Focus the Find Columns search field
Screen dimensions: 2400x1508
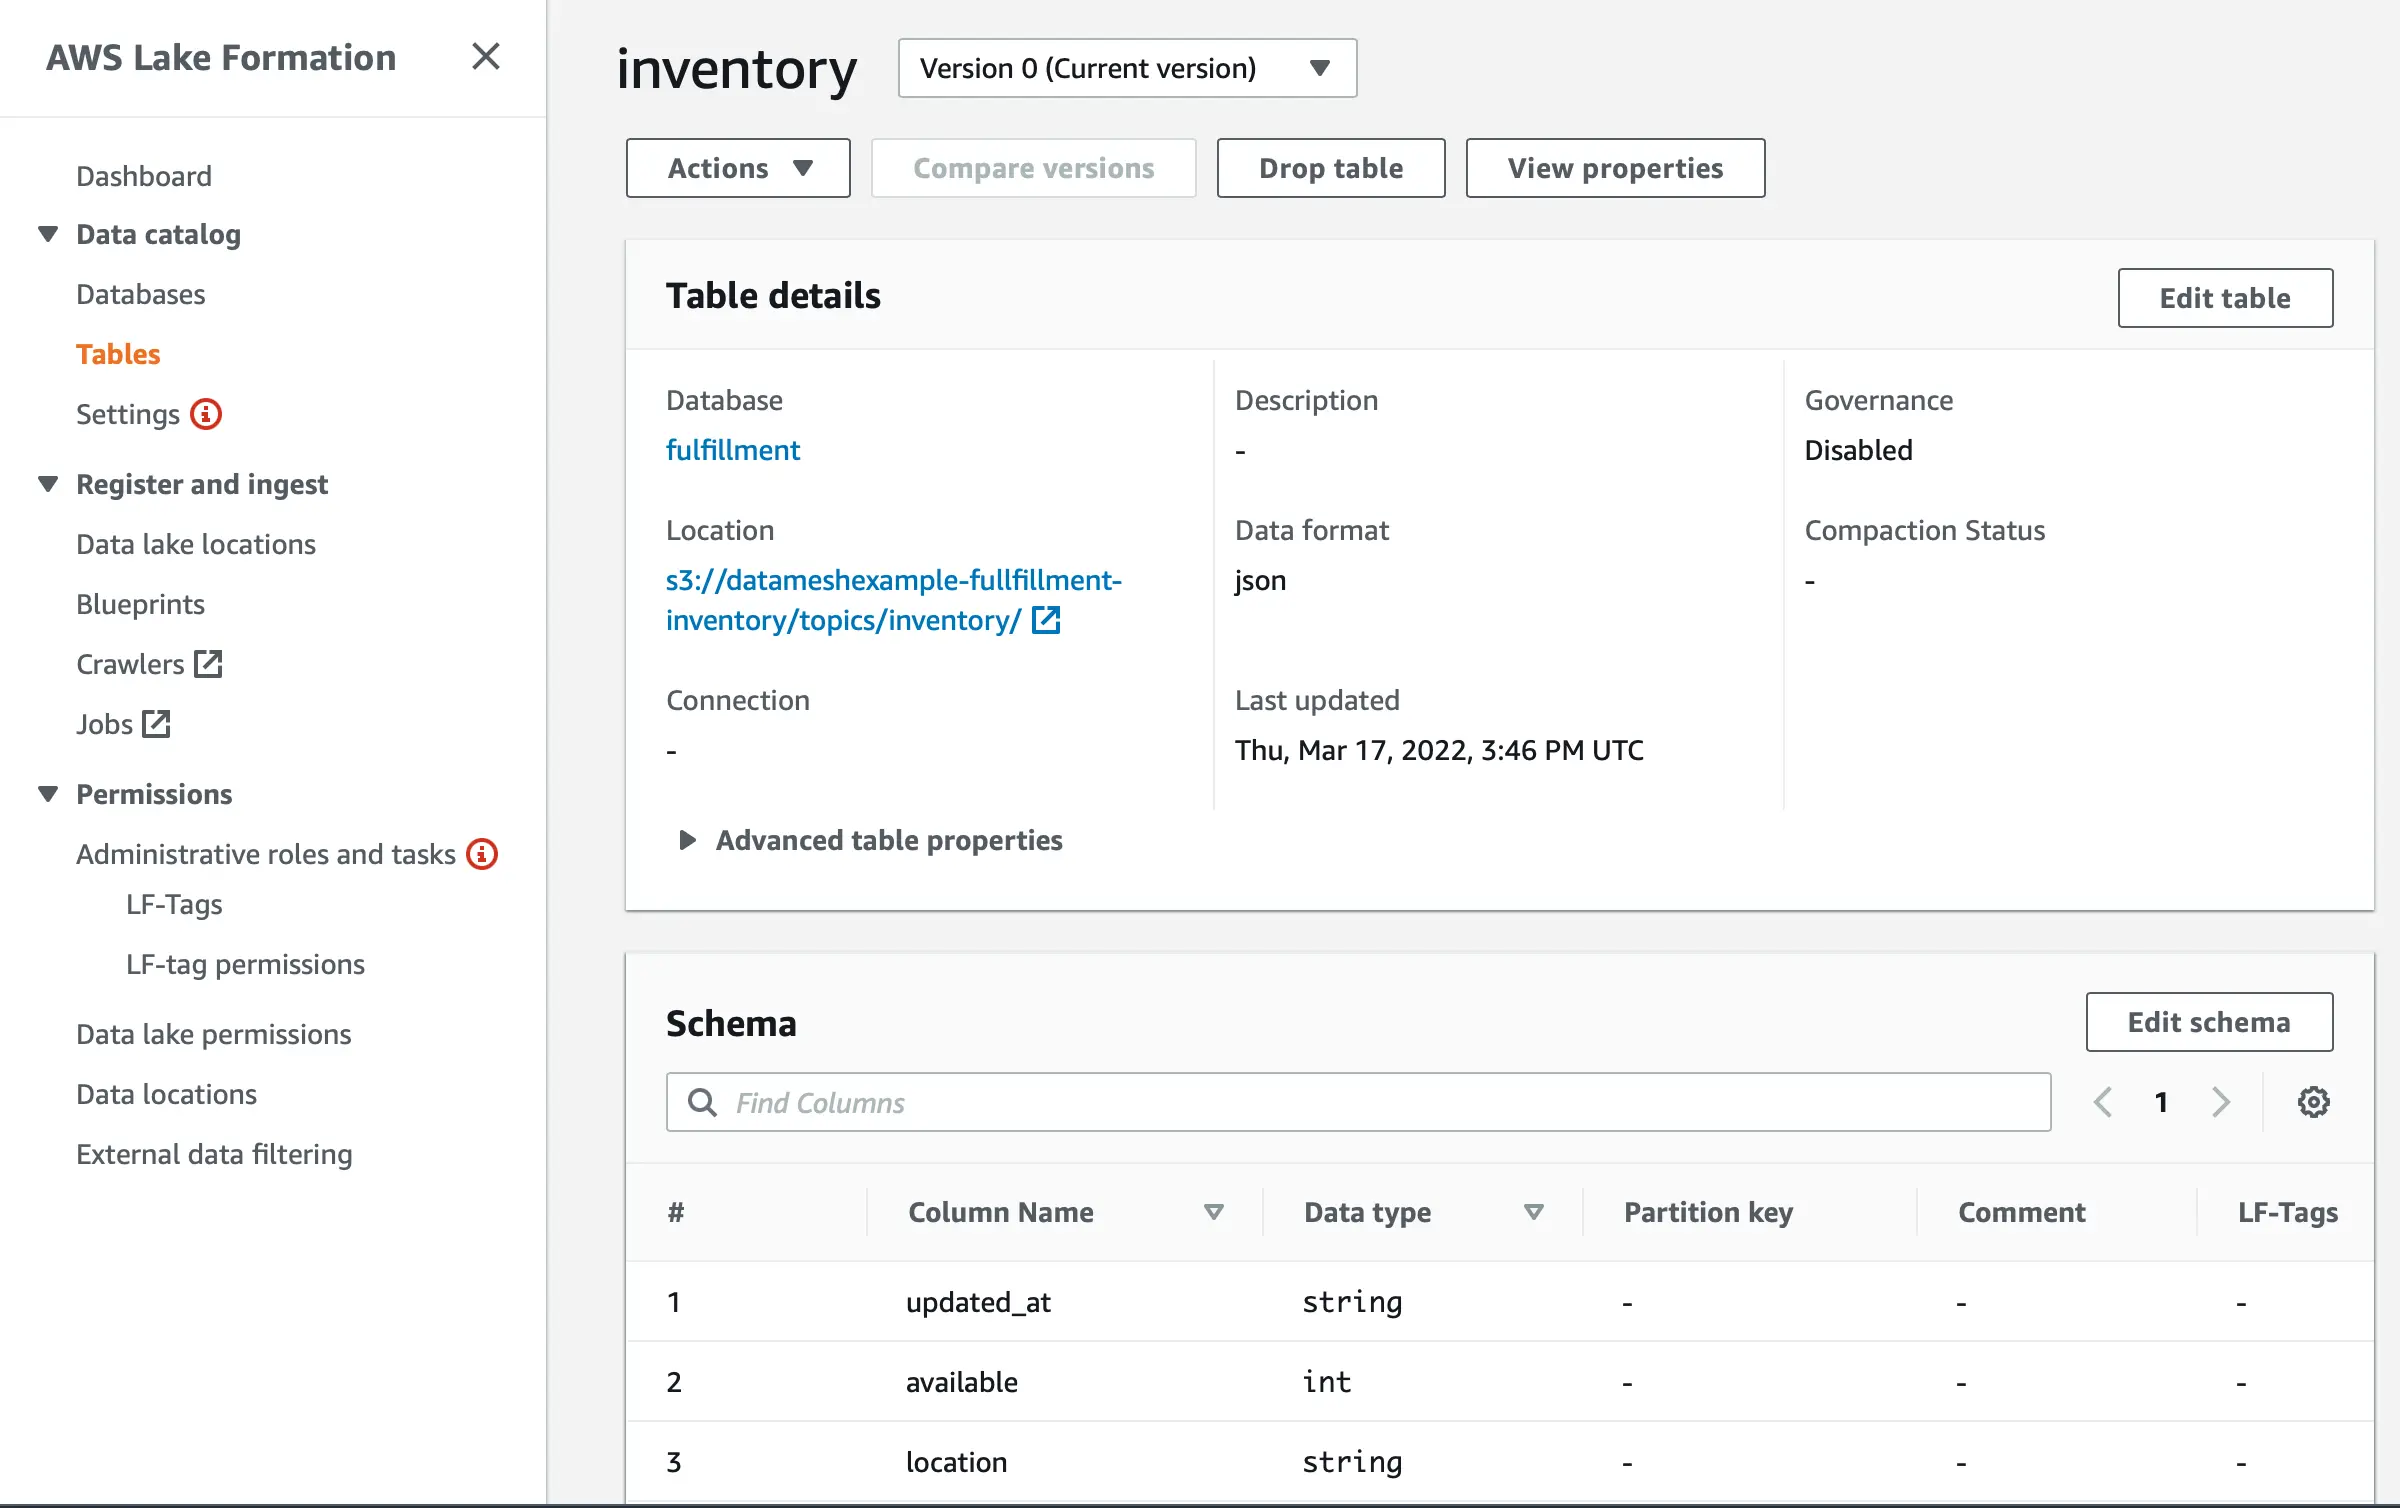[x=1358, y=1102]
